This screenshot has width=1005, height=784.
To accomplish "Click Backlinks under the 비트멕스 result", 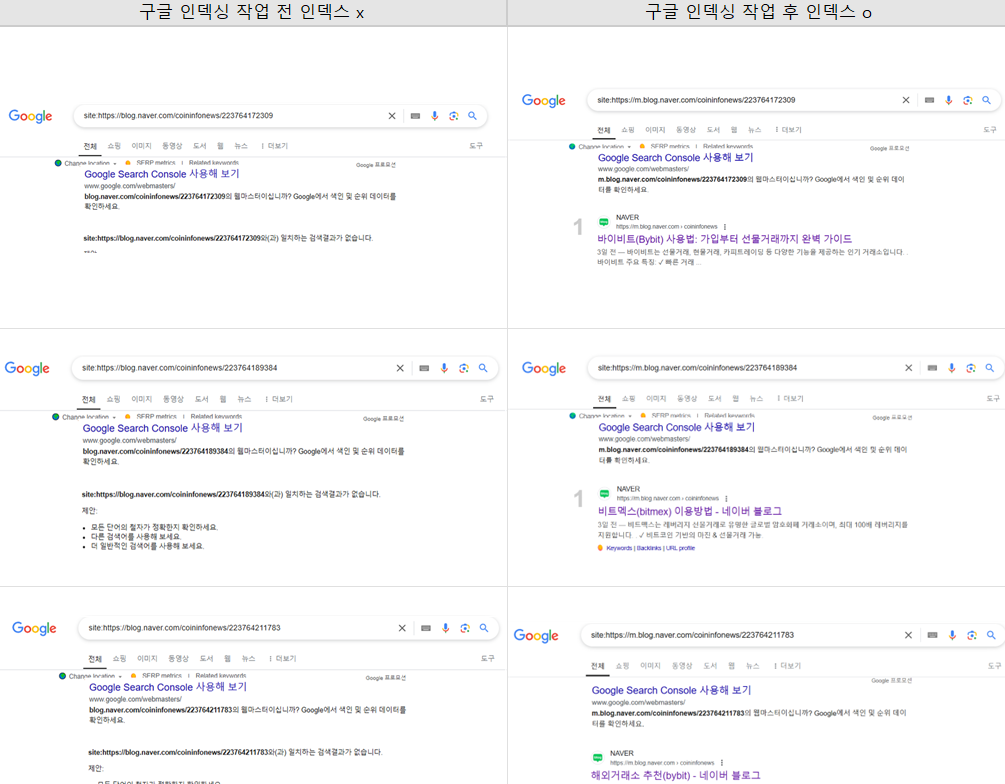I will point(649,549).
